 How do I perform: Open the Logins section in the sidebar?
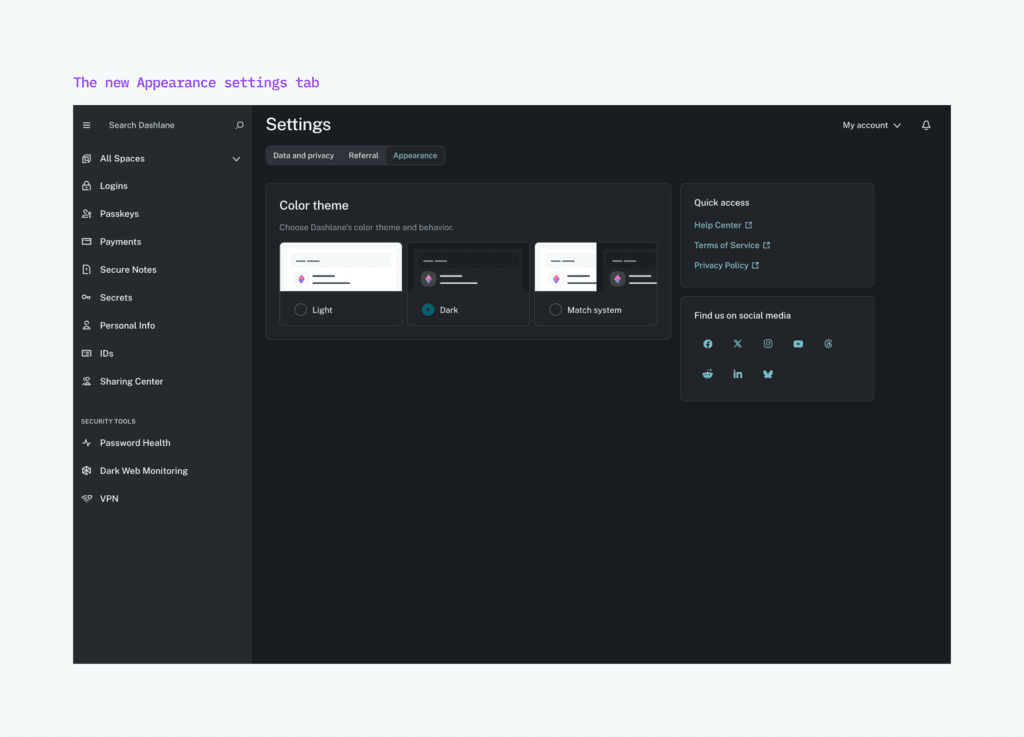pos(113,185)
